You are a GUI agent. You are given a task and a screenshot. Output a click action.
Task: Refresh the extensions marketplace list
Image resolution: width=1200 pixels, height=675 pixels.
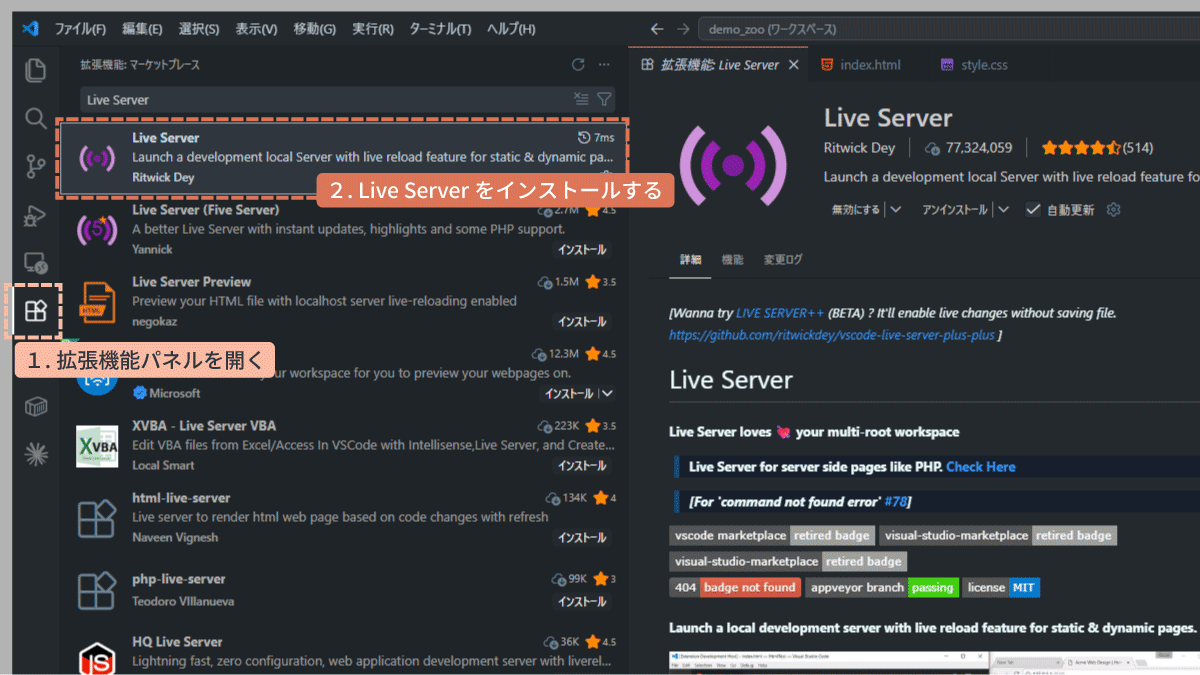(x=578, y=64)
